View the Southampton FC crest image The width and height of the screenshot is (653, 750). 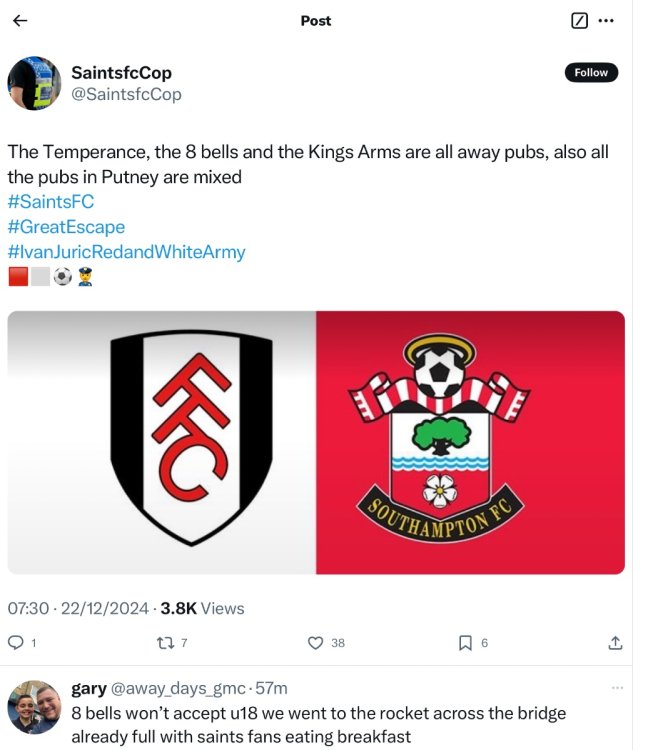click(470, 442)
